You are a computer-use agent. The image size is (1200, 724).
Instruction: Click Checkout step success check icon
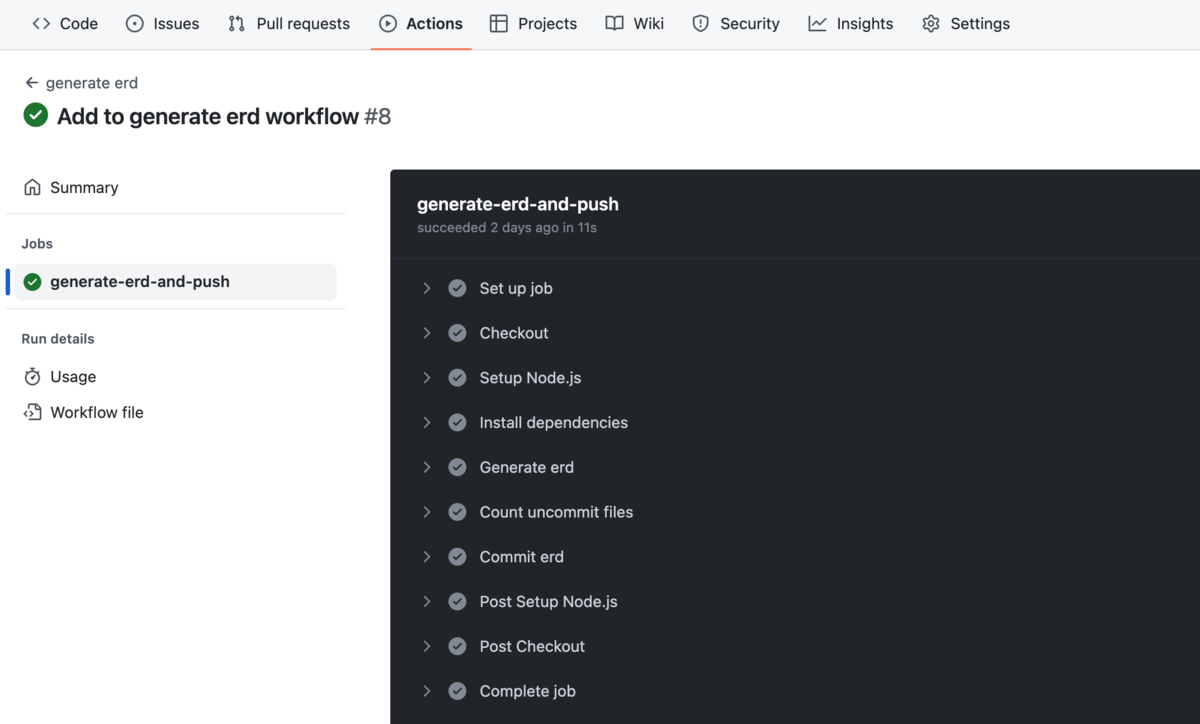pos(457,333)
